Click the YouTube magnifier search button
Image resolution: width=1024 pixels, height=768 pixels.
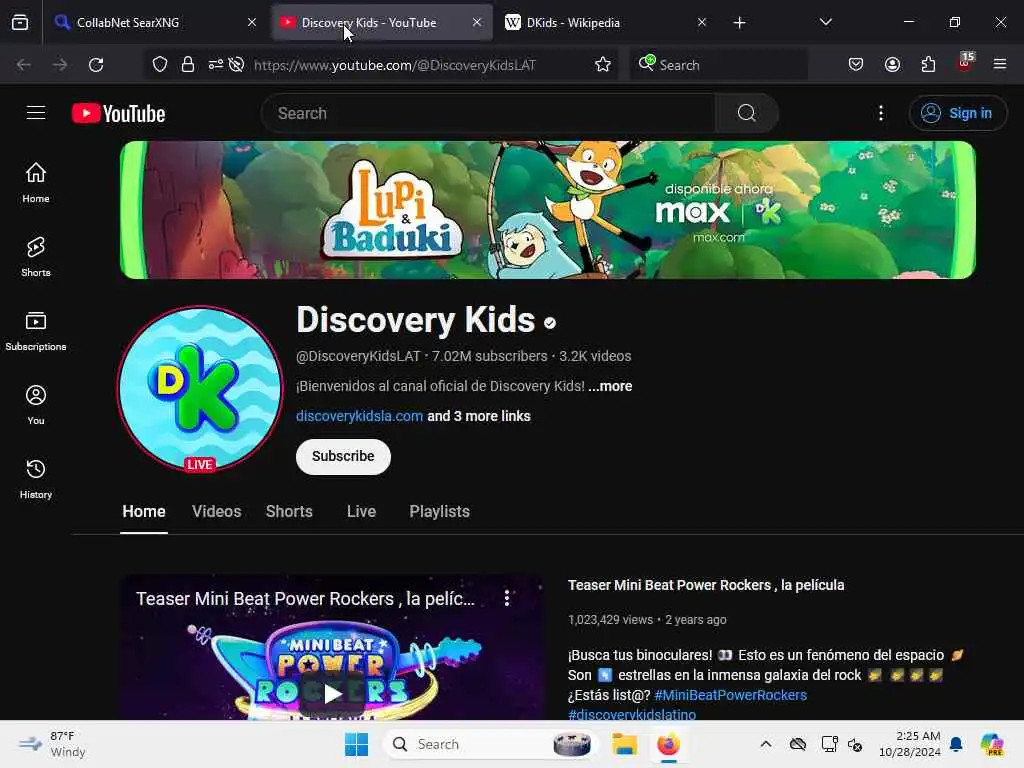(746, 113)
